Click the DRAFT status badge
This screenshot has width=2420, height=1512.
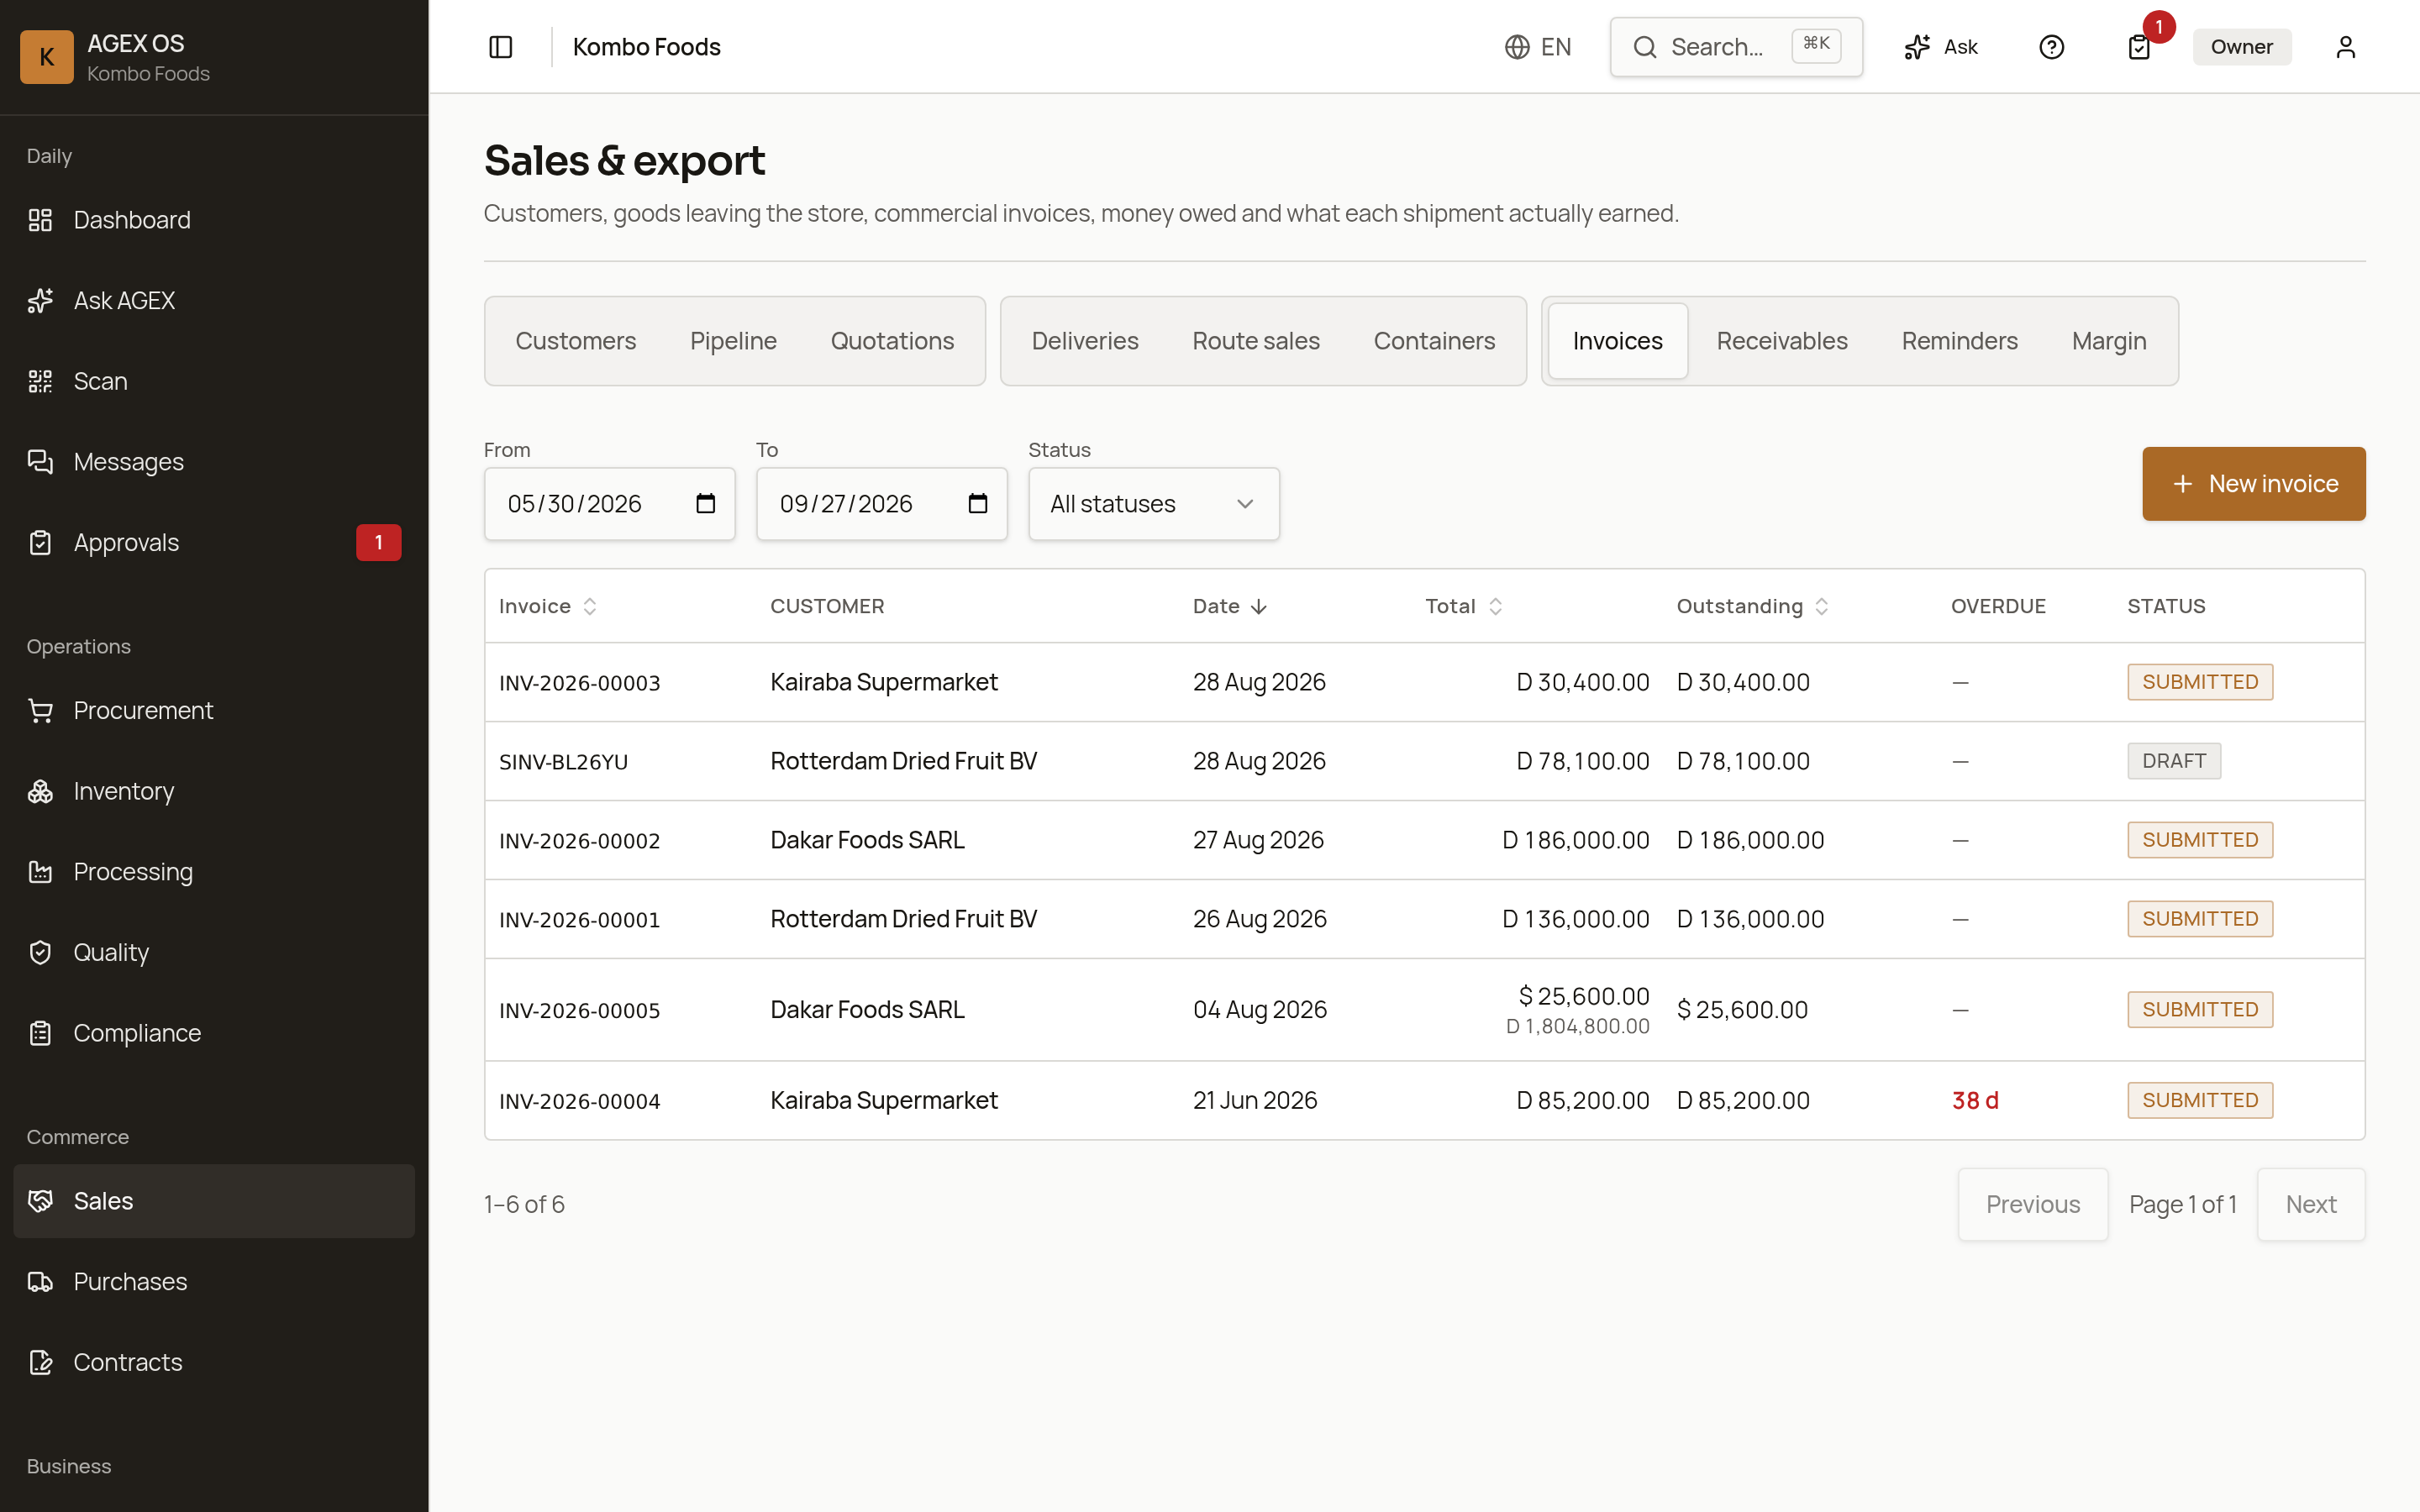(2173, 761)
